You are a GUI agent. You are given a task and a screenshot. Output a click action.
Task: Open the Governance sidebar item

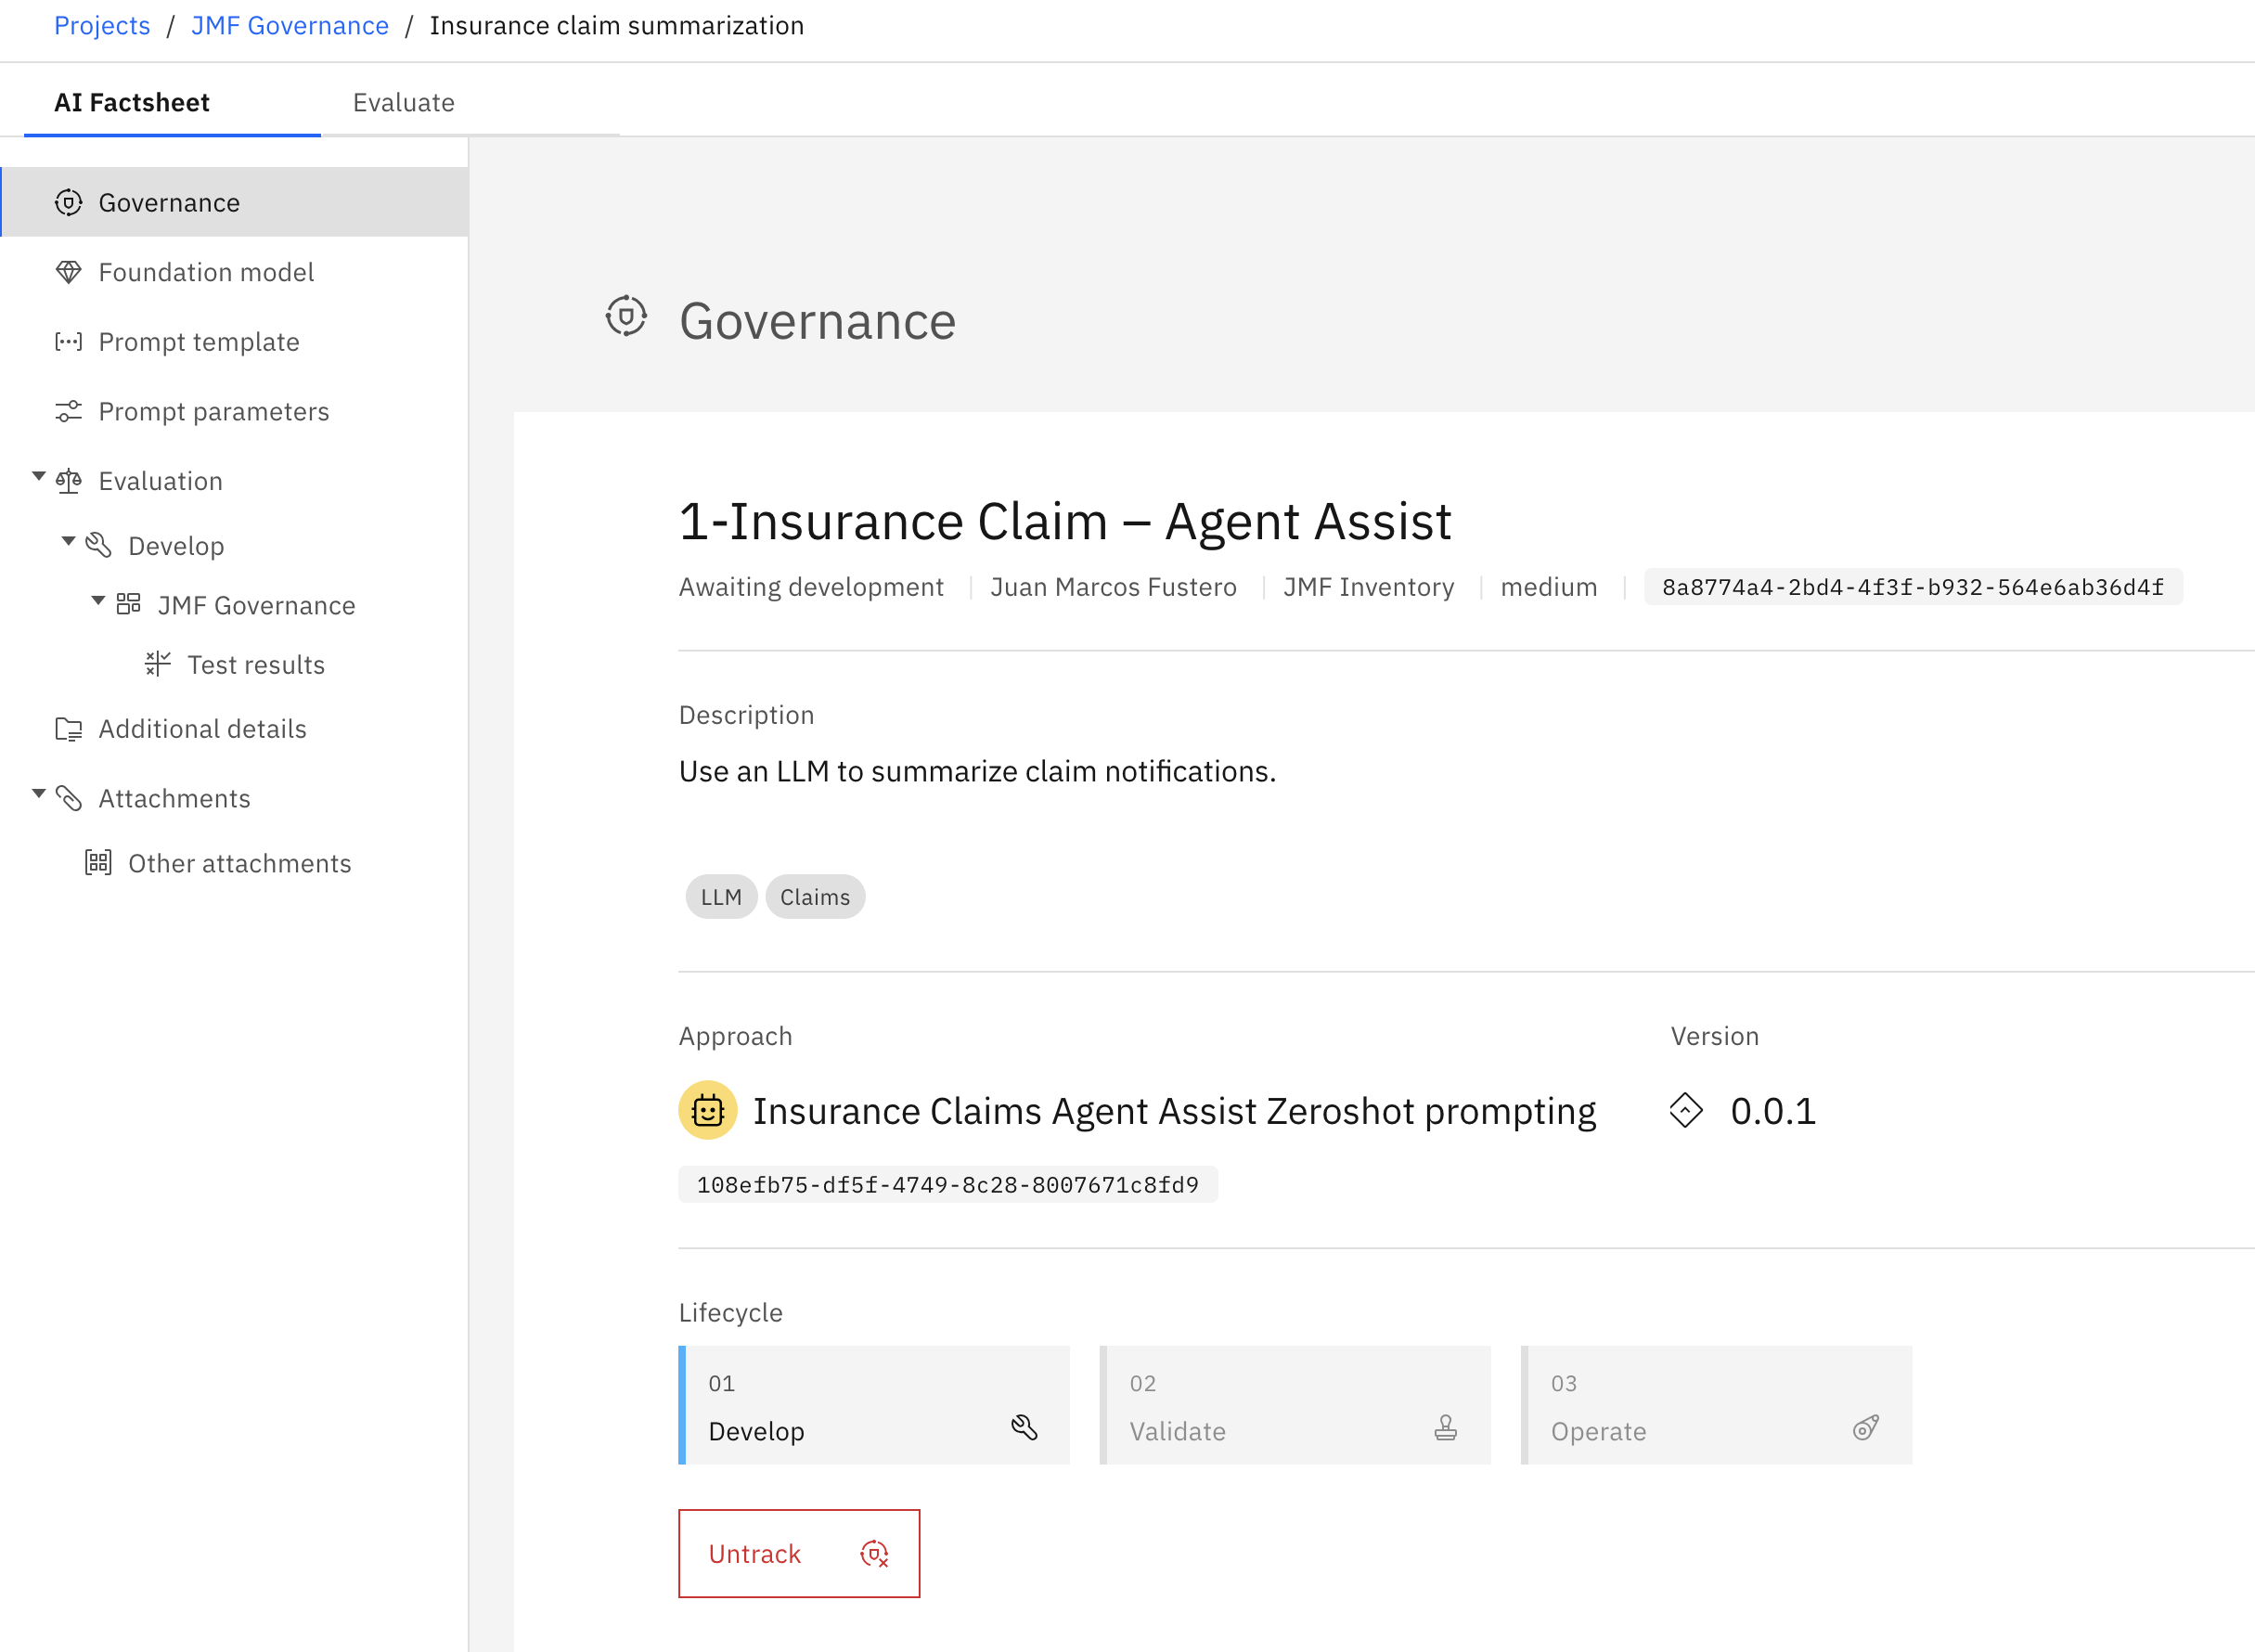coord(235,202)
